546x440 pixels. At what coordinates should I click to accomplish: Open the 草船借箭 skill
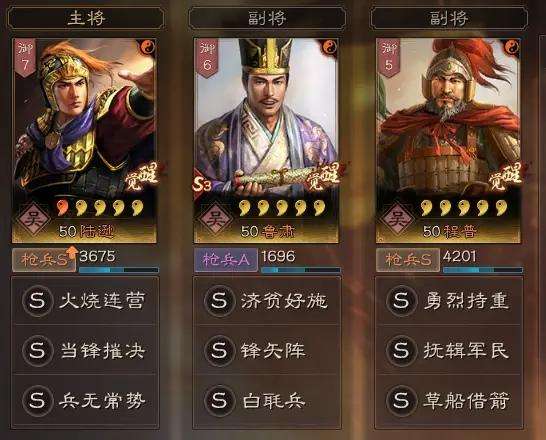[449, 400]
